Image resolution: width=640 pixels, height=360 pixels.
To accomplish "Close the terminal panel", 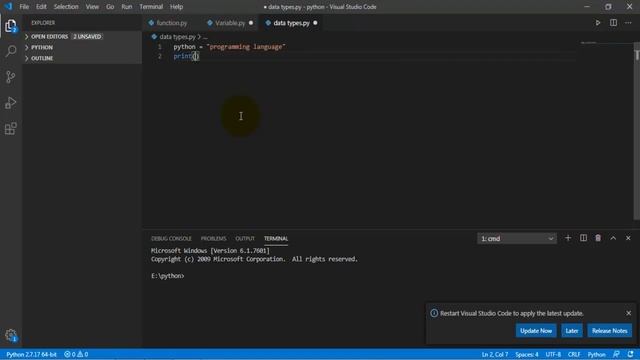I will [x=628, y=238].
